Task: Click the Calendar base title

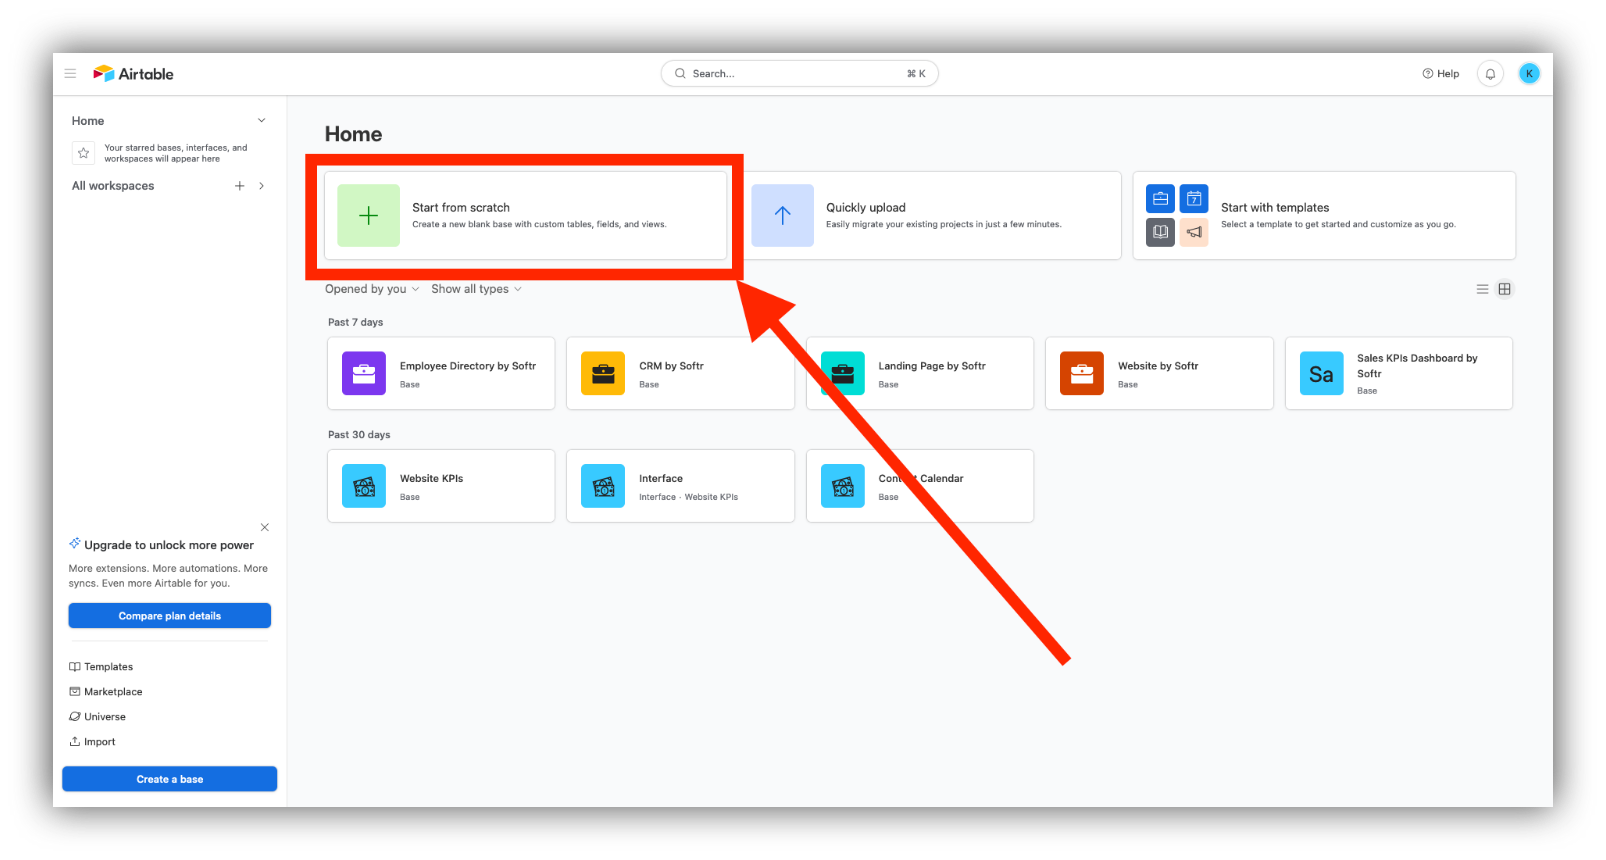Action: point(921,479)
